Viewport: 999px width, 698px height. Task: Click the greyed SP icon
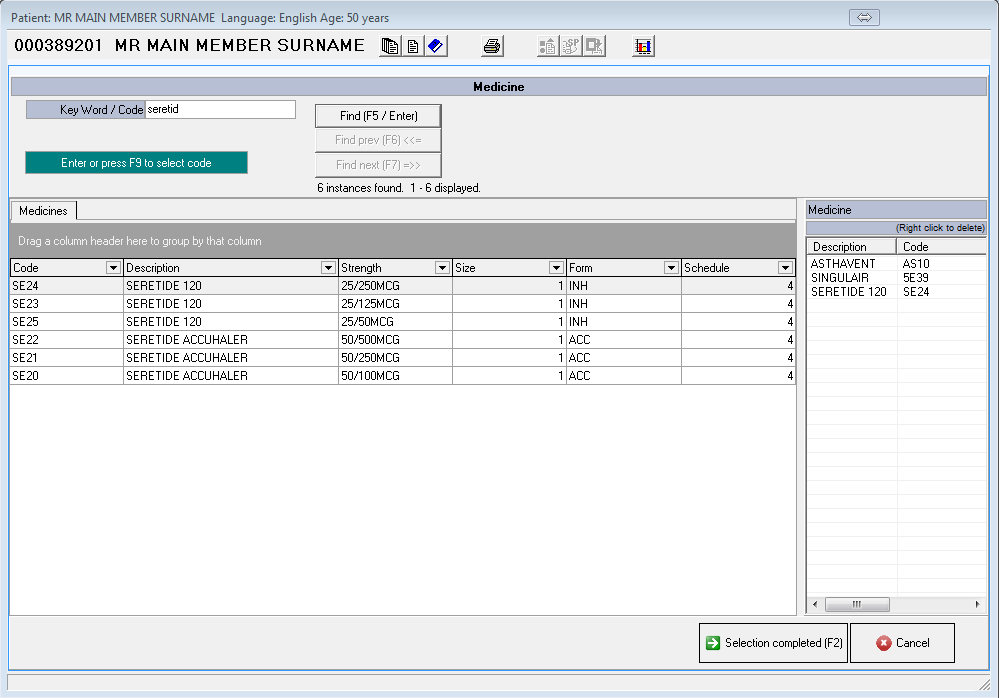[571, 46]
